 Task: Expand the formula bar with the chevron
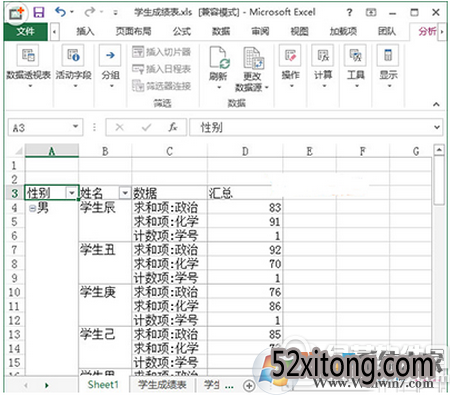[x=437, y=127]
